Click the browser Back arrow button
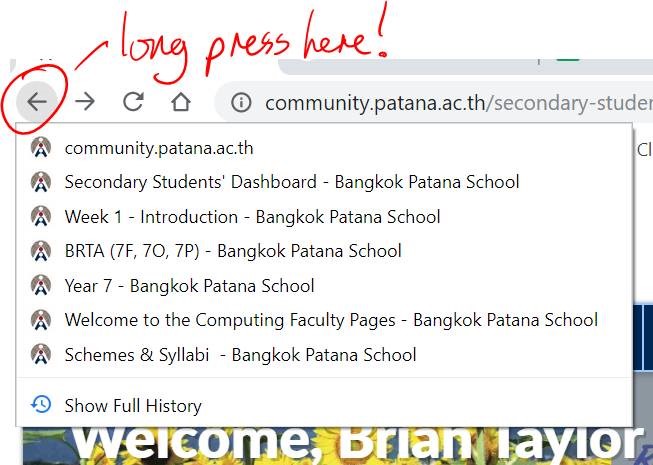This screenshot has height=465, width=653. (37, 102)
